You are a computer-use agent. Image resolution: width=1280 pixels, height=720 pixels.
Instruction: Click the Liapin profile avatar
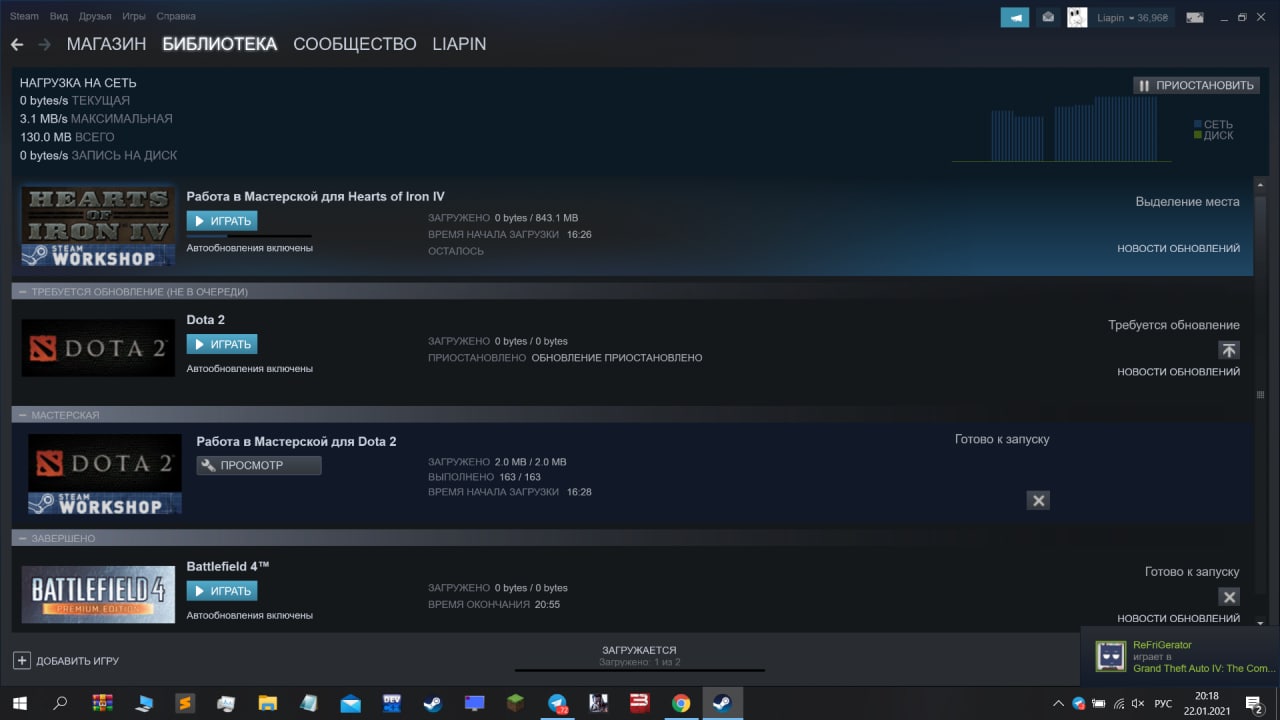1077,17
